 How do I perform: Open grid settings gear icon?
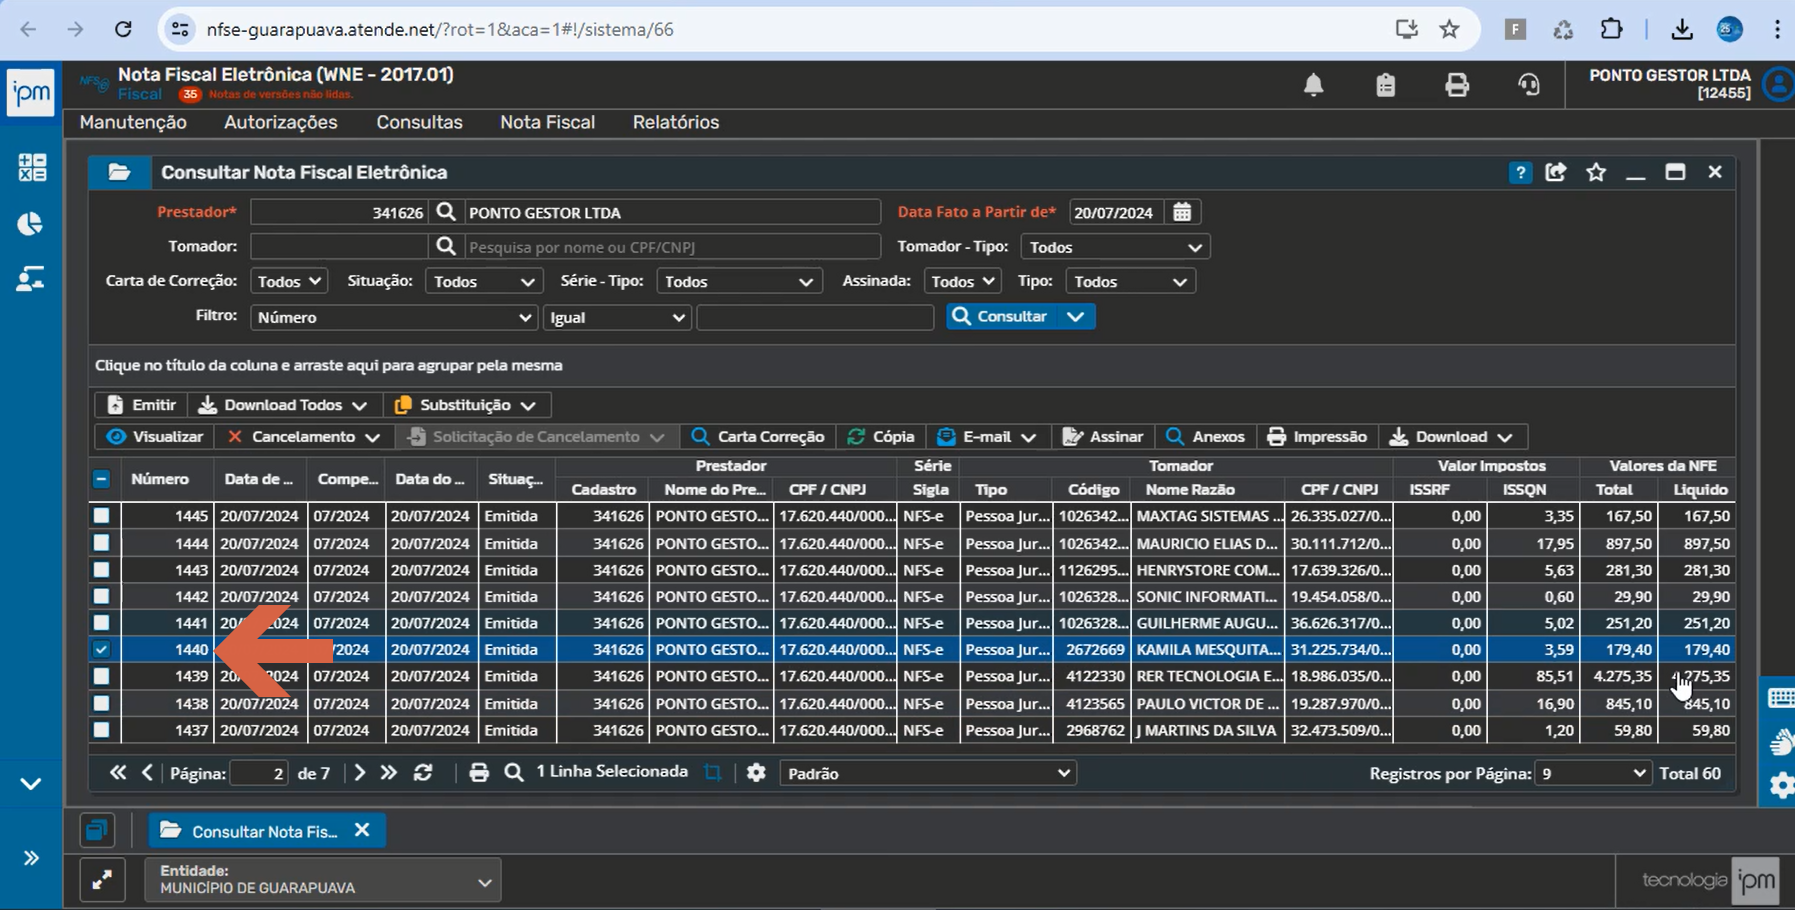coord(756,773)
